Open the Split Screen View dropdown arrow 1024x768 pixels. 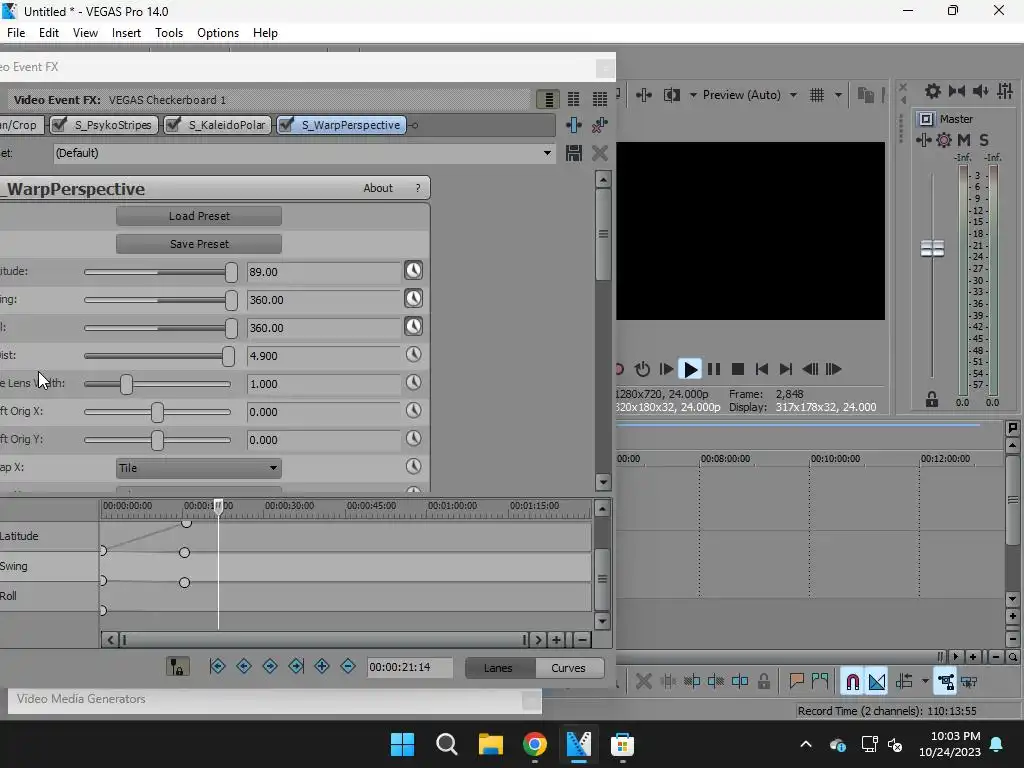[693, 95]
